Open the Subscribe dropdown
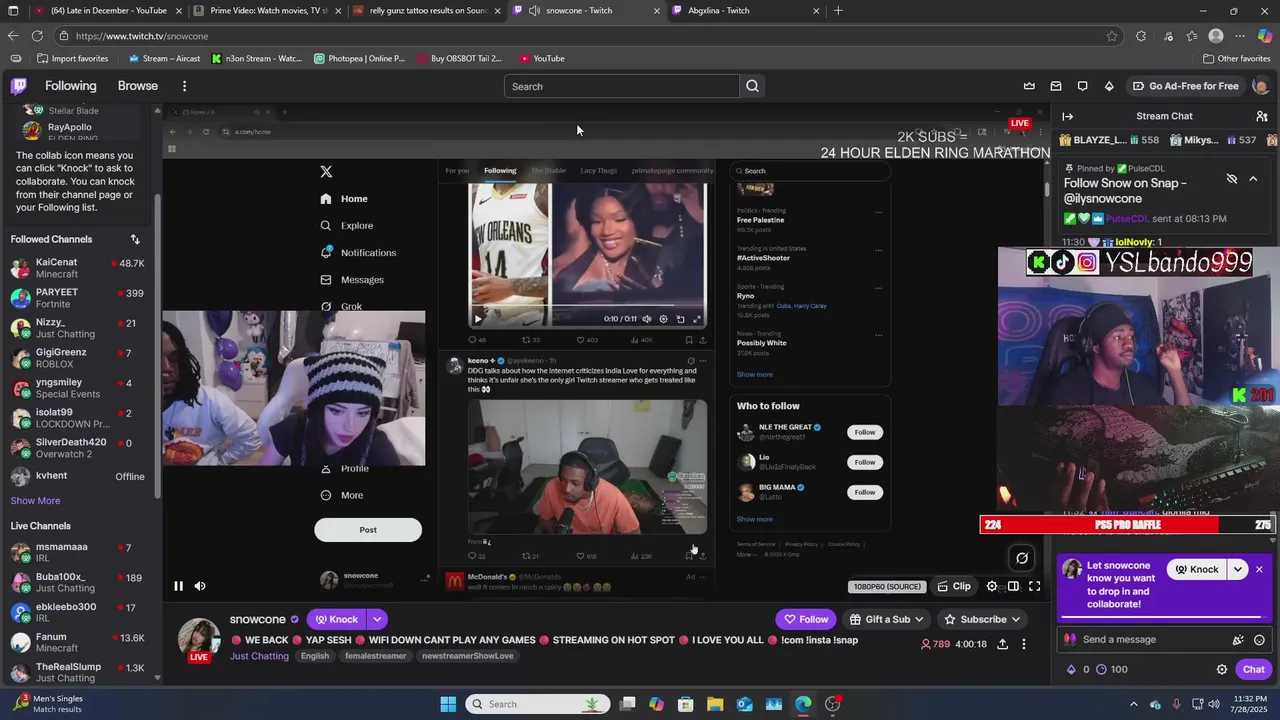Viewport: 1280px width, 720px height. click(982, 619)
